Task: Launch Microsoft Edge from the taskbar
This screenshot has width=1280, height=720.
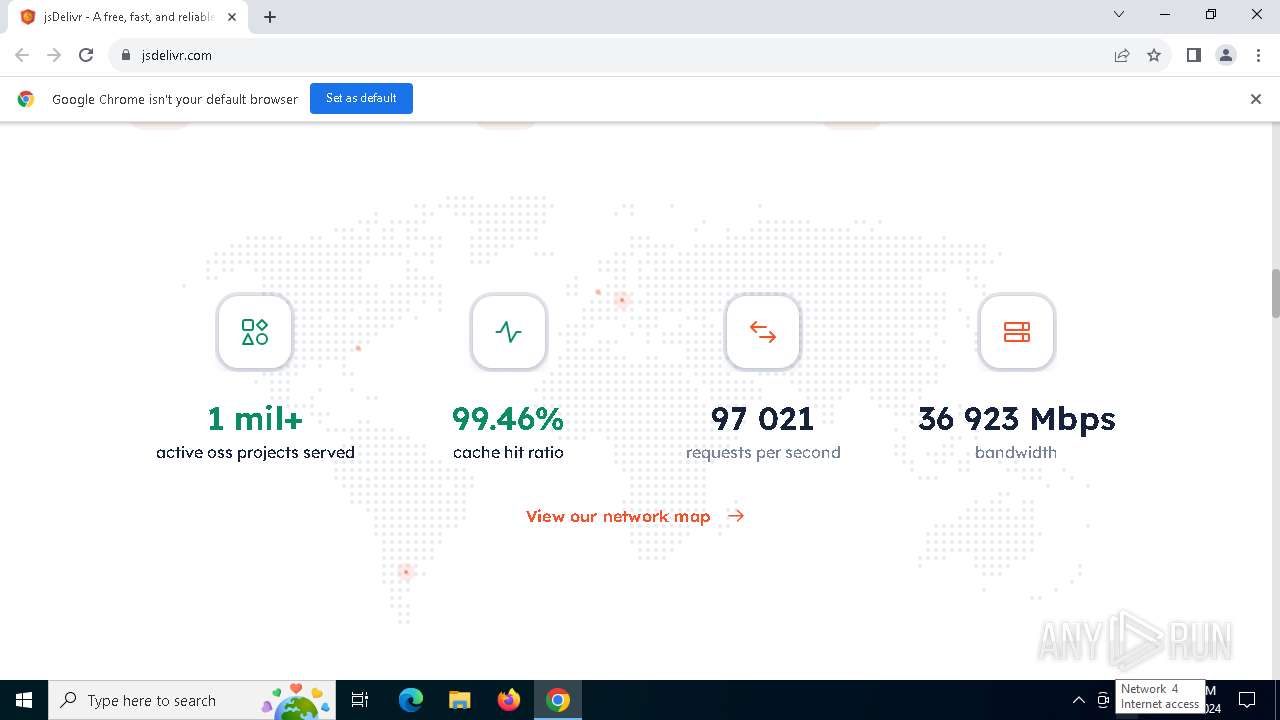Action: (x=411, y=700)
